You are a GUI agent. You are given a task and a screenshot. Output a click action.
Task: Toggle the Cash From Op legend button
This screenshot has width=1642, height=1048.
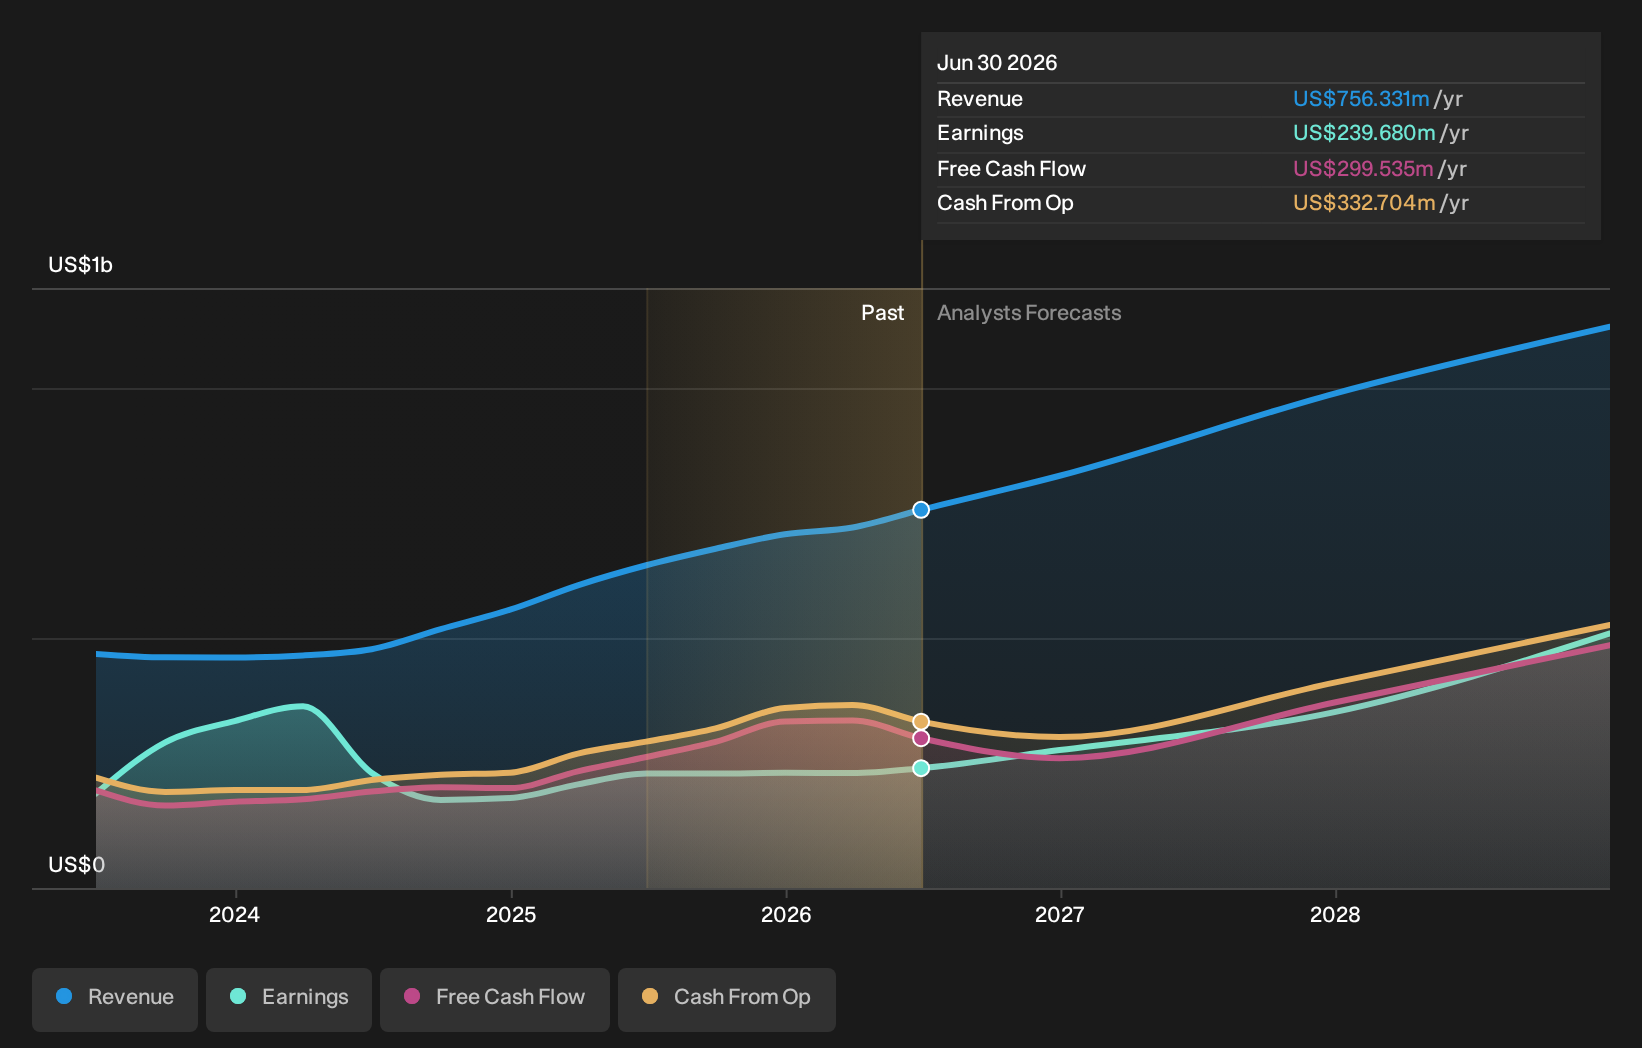(x=727, y=999)
